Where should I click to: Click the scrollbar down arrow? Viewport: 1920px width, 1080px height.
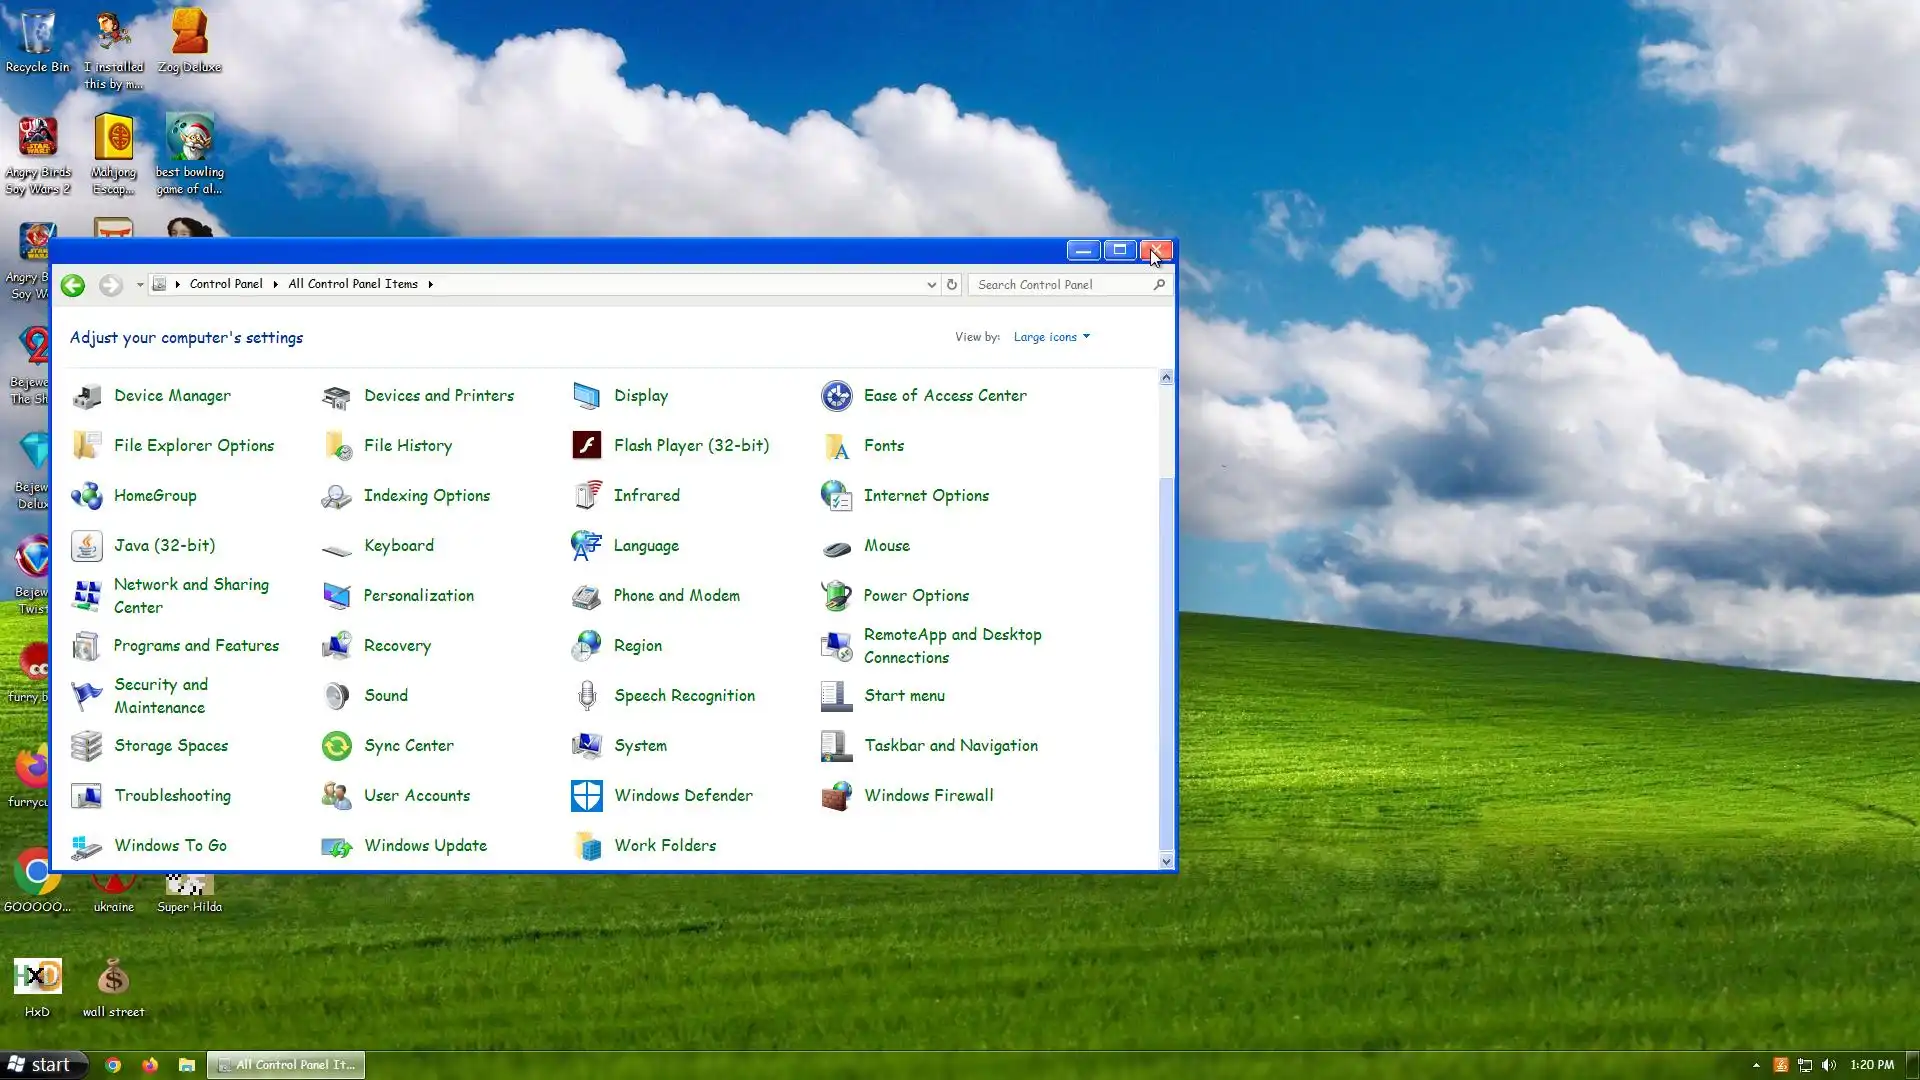(1166, 861)
